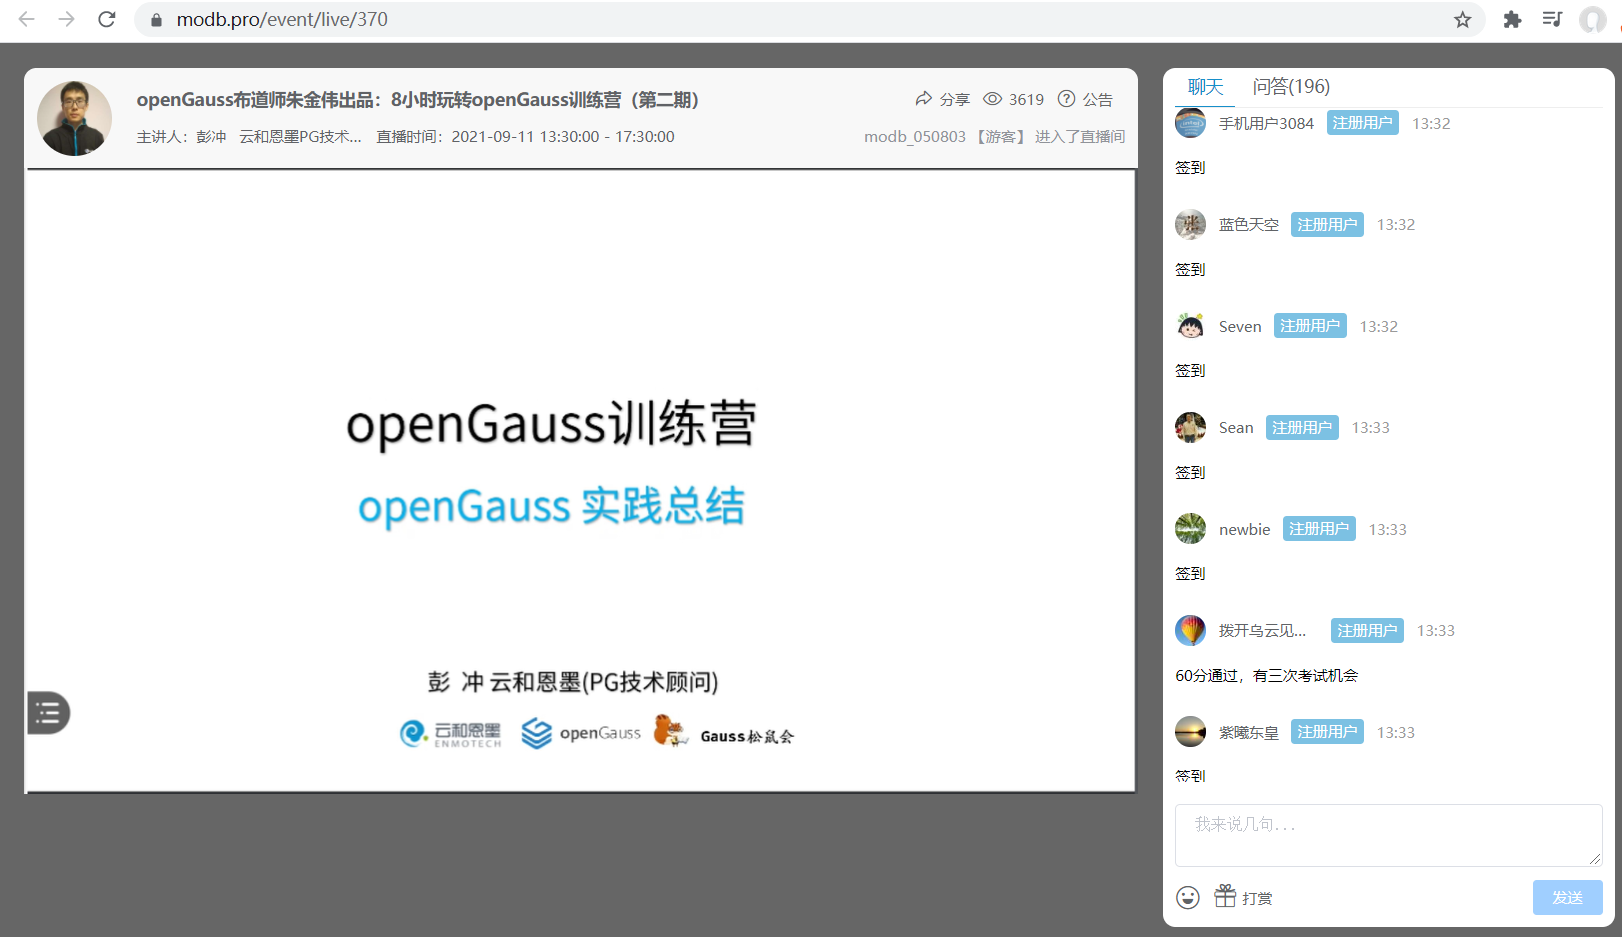Screen dimensions: 1622x937
Task: Click the 3619 viewer count
Action: [1014, 99]
